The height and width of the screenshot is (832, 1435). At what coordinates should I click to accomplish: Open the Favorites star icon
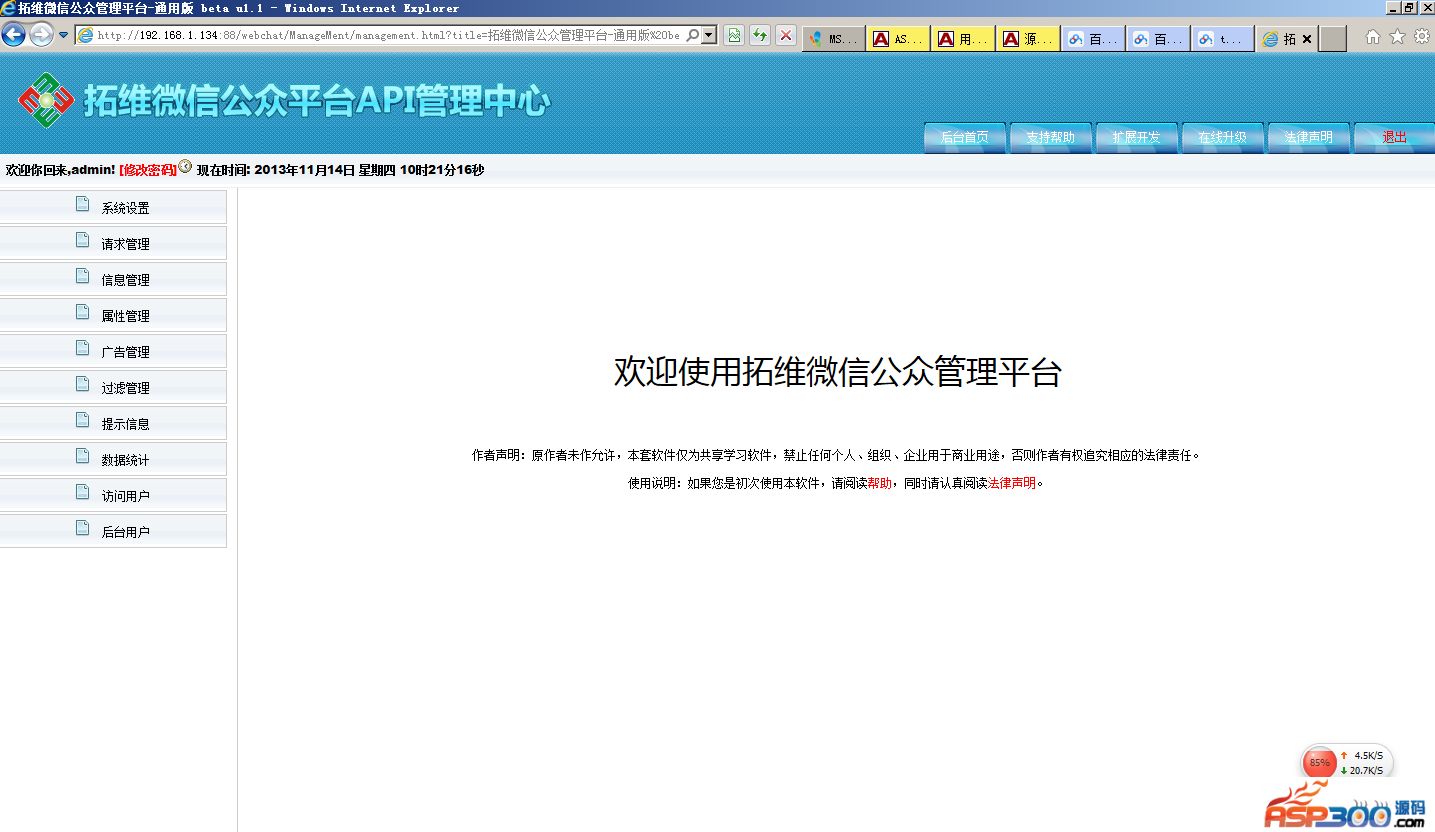click(x=1397, y=37)
